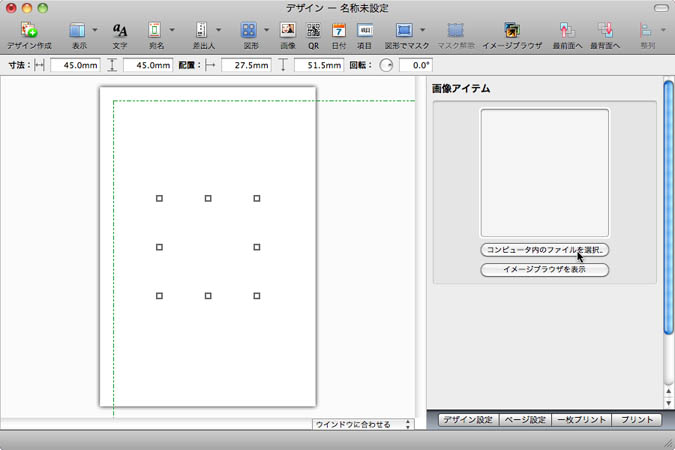Viewport: 675px width, 450px height.
Task: Click the 日付 date icon
Action: (339, 31)
